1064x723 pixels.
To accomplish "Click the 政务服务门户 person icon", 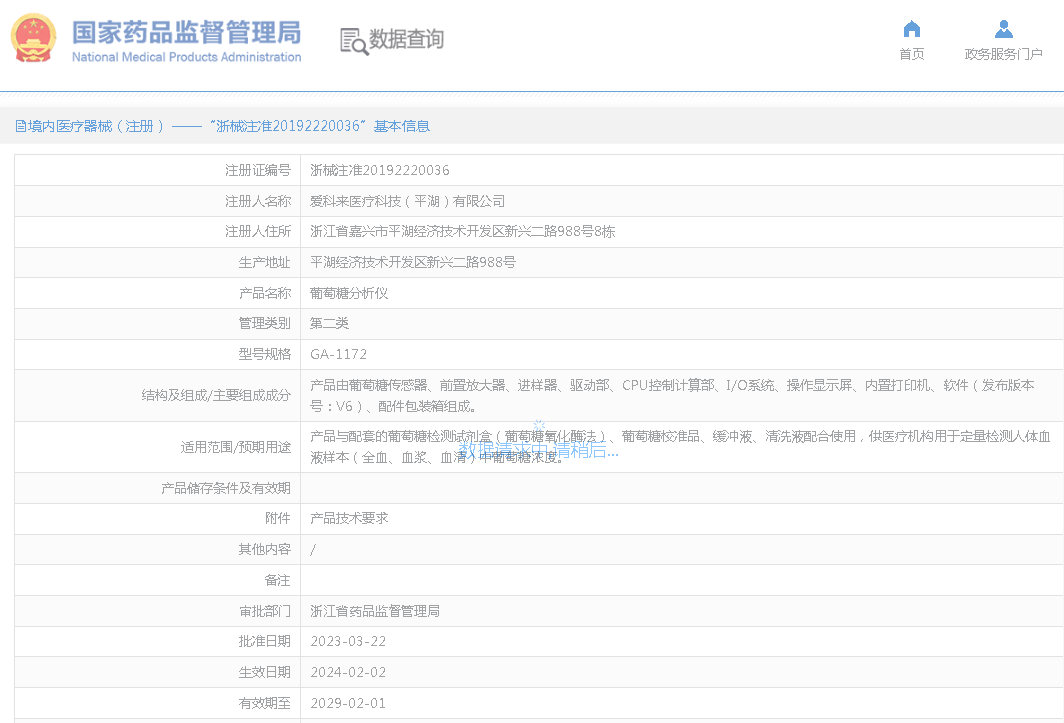I will [1003, 29].
